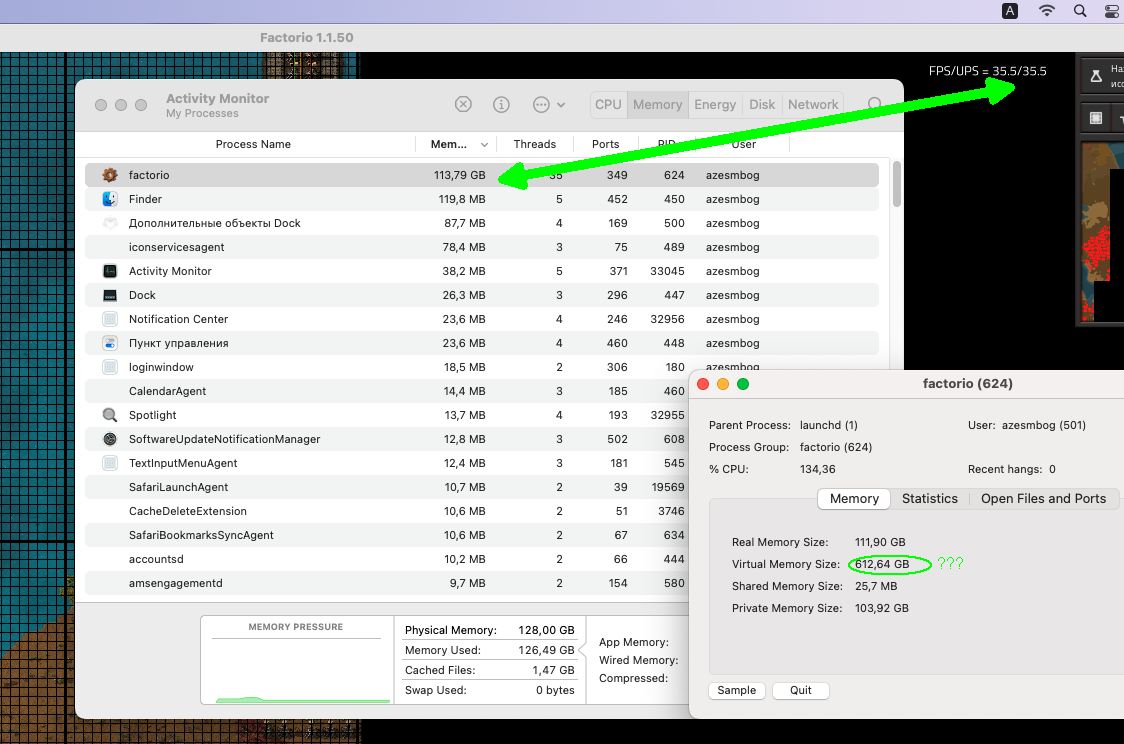Sort by the Process Name column
This screenshot has height=744, width=1124.
253,144
